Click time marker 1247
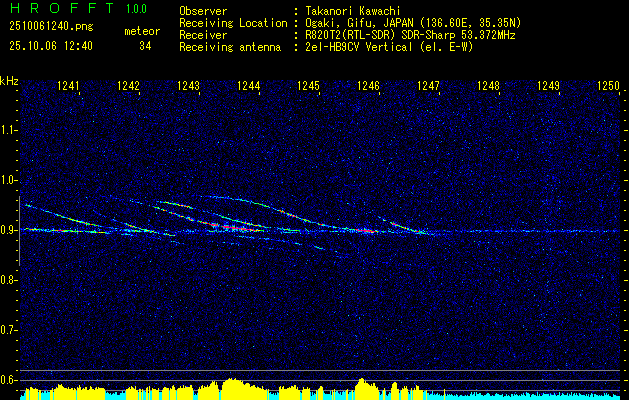629x400 pixels. [428, 85]
